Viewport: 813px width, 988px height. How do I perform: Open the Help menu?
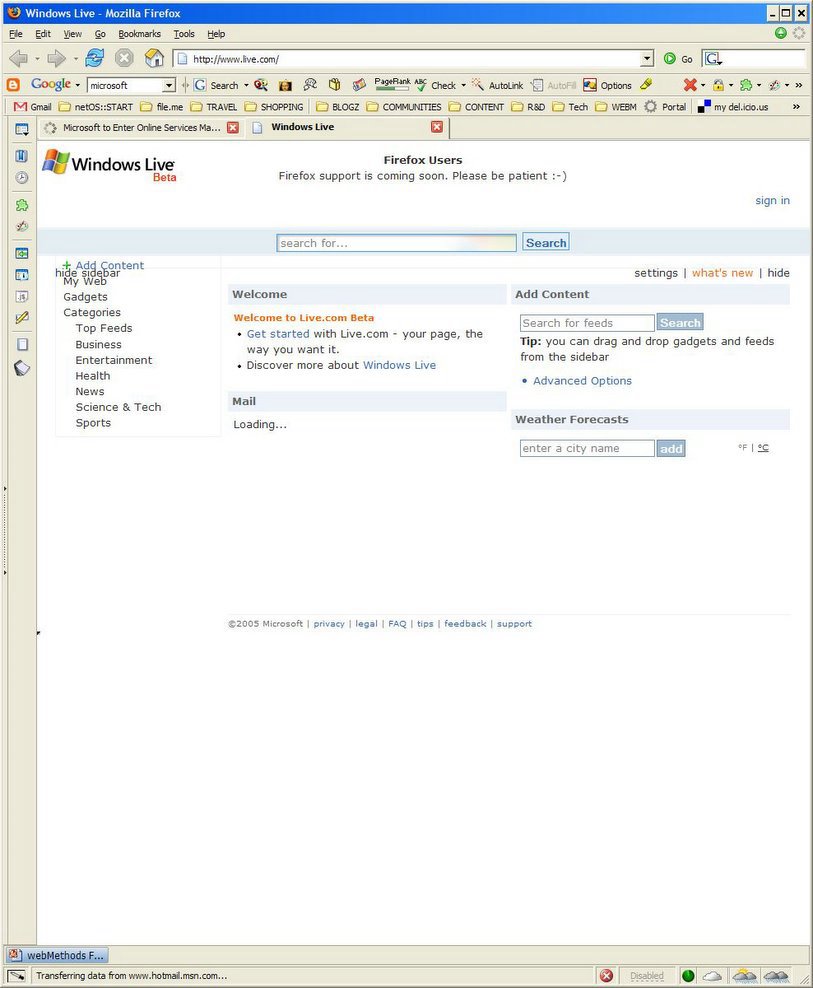click(216, 34)
